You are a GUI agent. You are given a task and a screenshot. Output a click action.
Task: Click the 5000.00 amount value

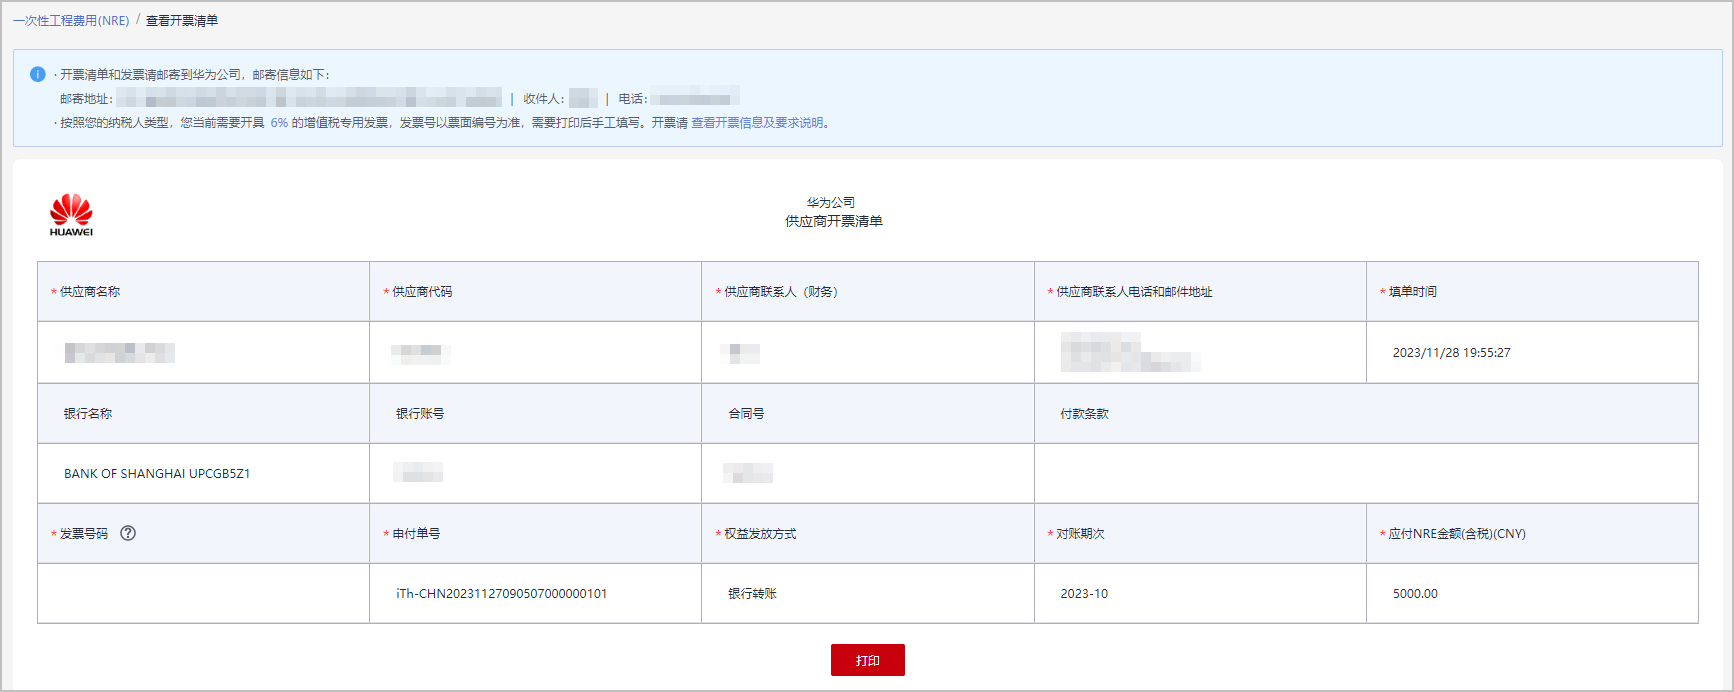point(1415,594)
